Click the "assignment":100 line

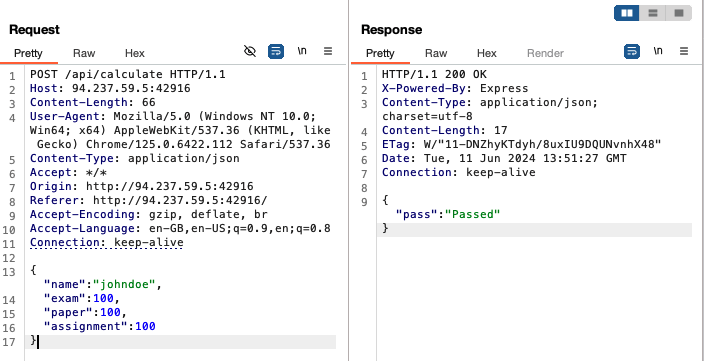point(99,326)
